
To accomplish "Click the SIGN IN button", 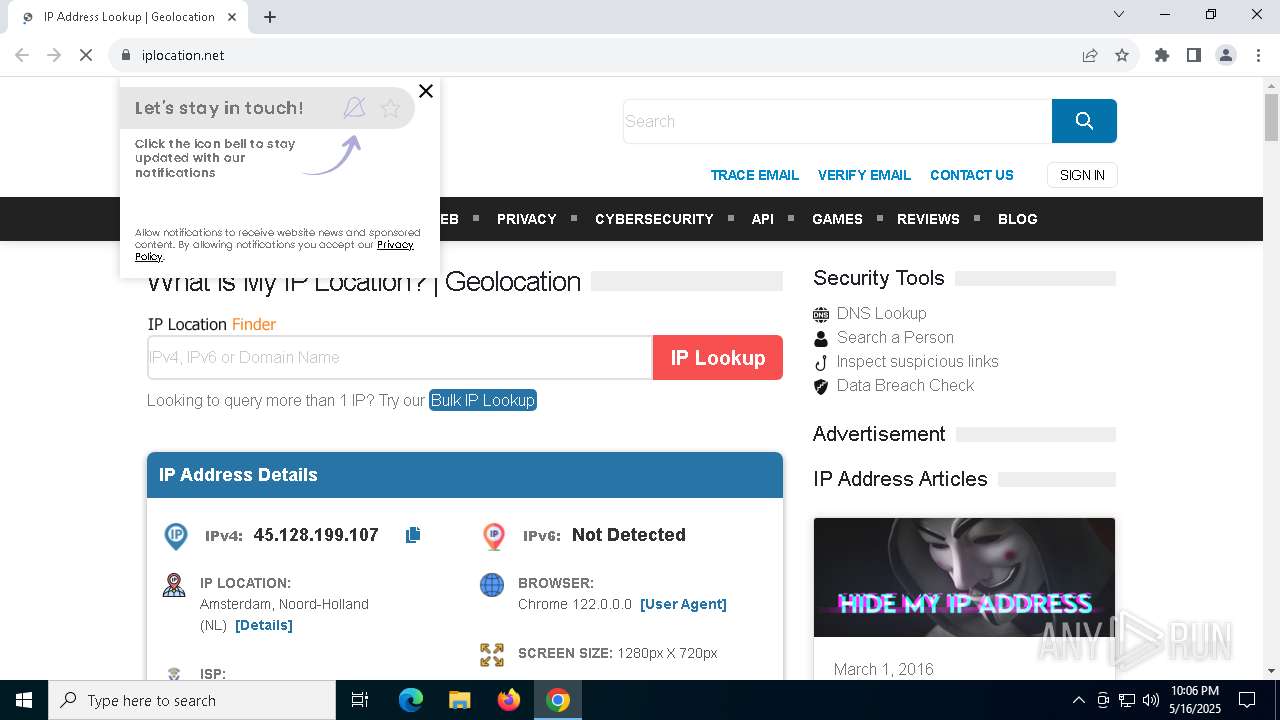I will [x=1082, y=175].
